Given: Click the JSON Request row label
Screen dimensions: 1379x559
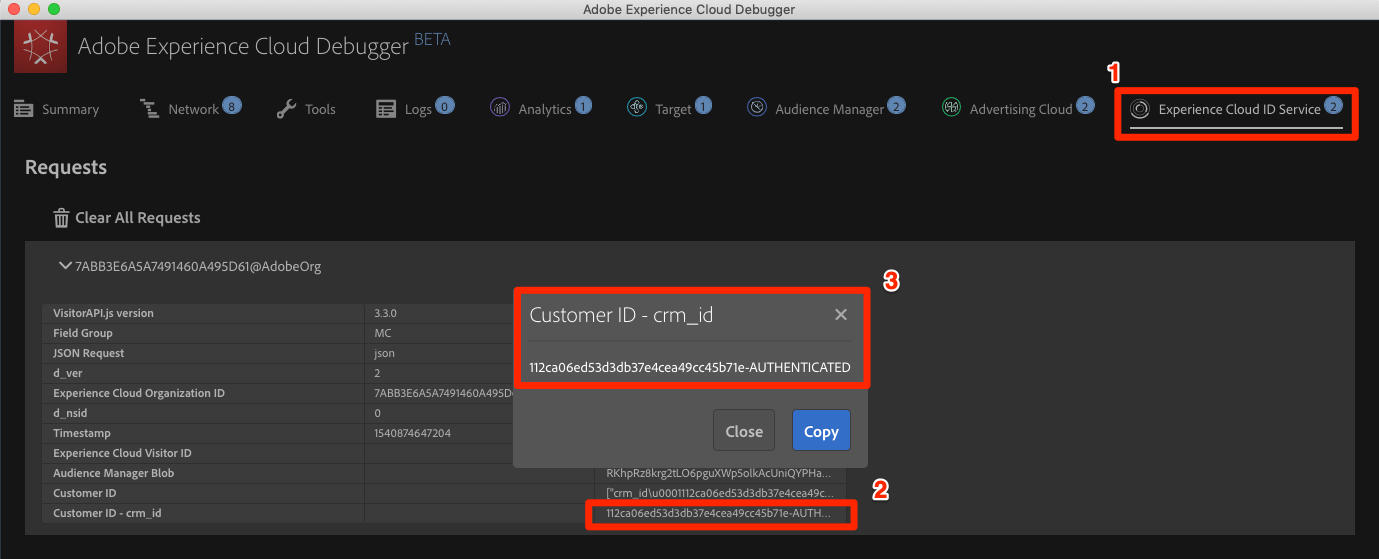Looking at the screenshot, I should 89,353.
